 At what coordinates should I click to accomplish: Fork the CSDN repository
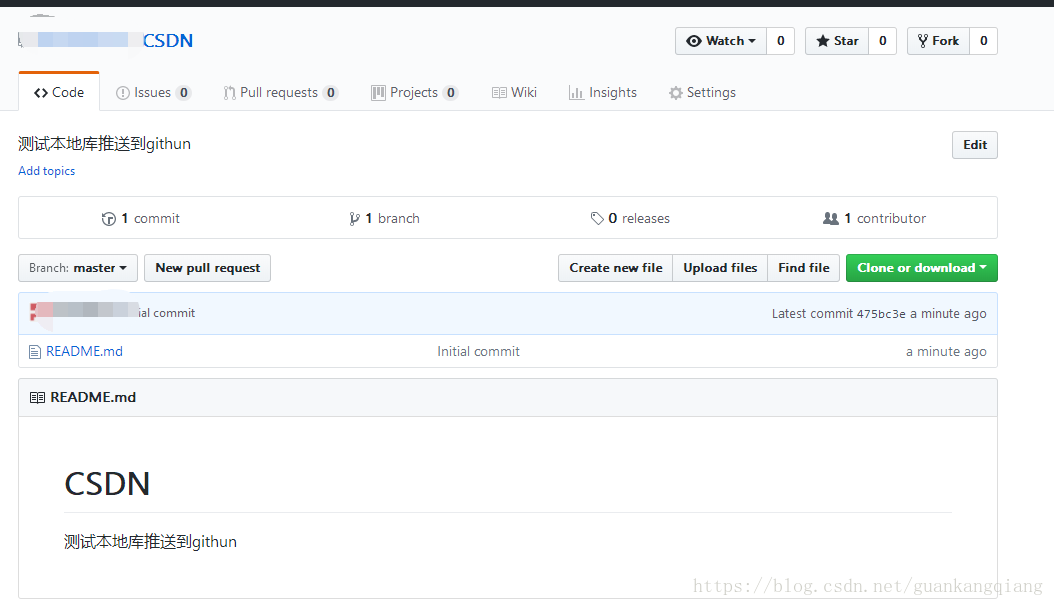coord(938,41)
